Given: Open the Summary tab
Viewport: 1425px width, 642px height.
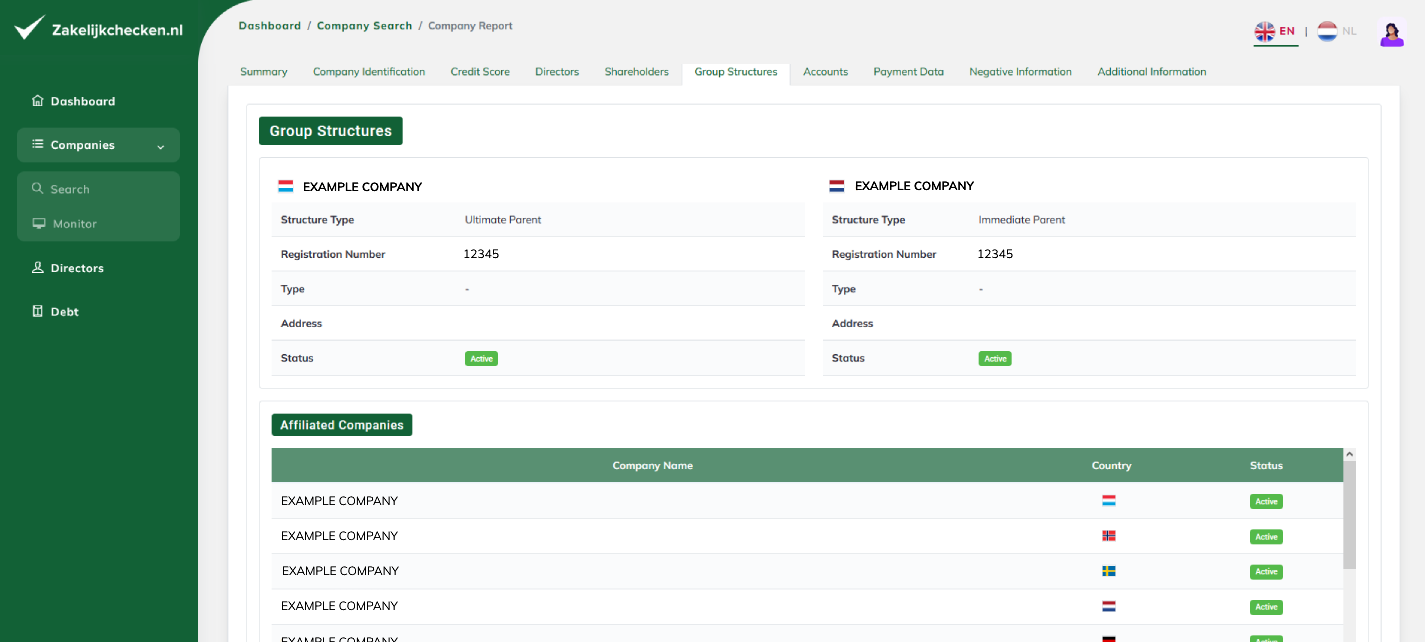Looking at the screenshot, I should click(264, 72).
